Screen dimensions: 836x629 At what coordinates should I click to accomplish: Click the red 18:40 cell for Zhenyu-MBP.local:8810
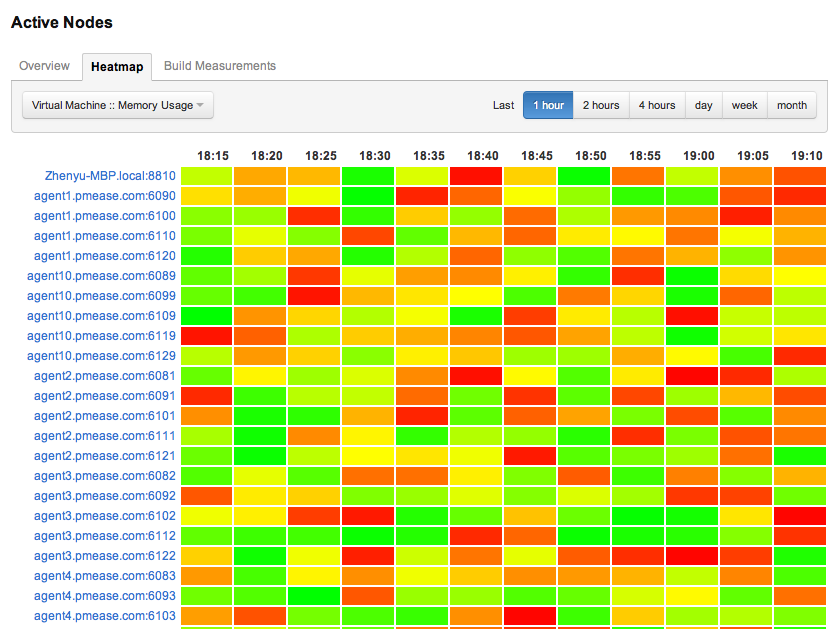pos(476,175)
